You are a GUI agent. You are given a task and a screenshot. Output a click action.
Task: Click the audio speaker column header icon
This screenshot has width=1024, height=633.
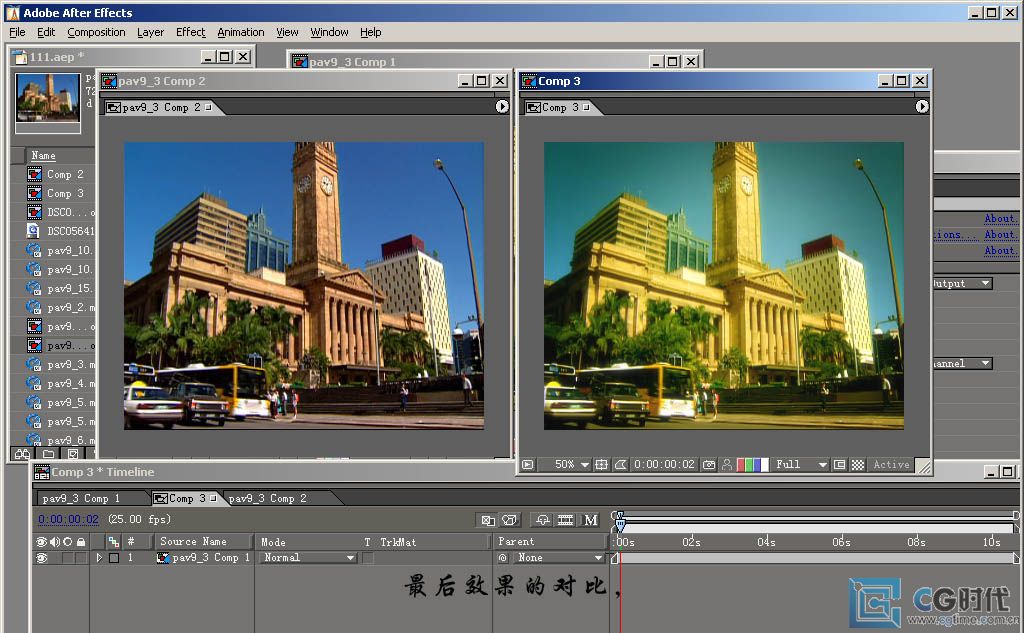click(x=55, y=542)
